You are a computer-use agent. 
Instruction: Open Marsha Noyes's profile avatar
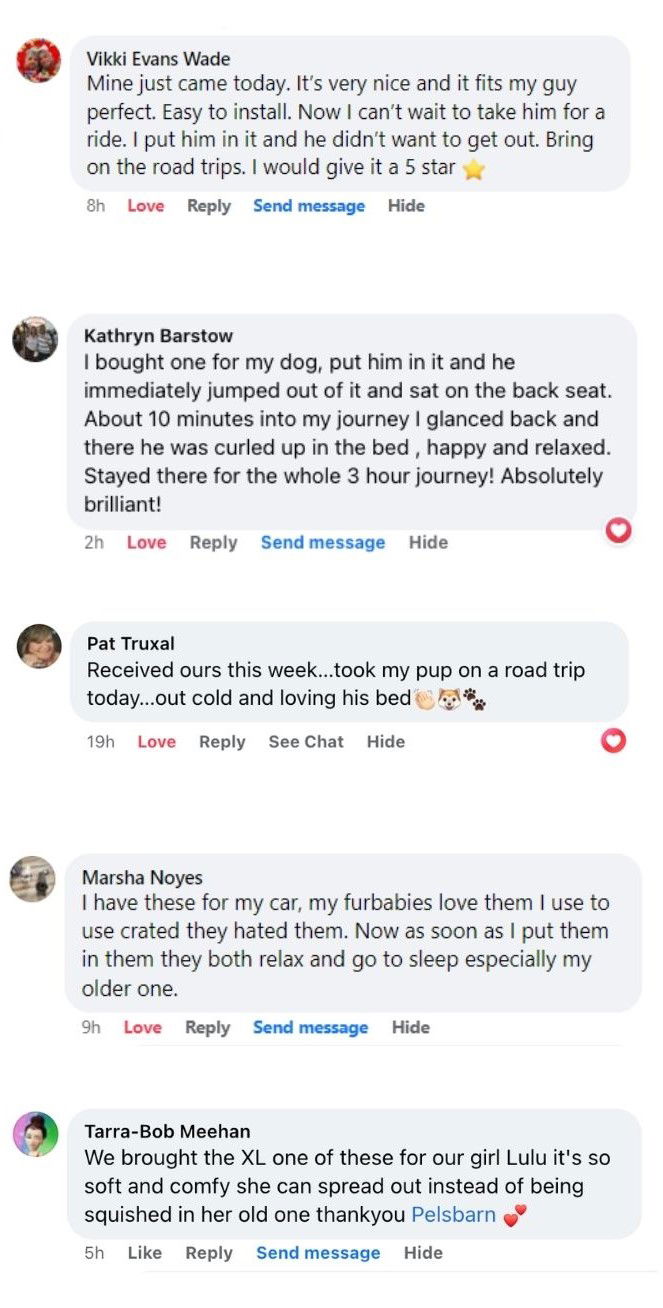pyautogui.click(x=33, y=878)
